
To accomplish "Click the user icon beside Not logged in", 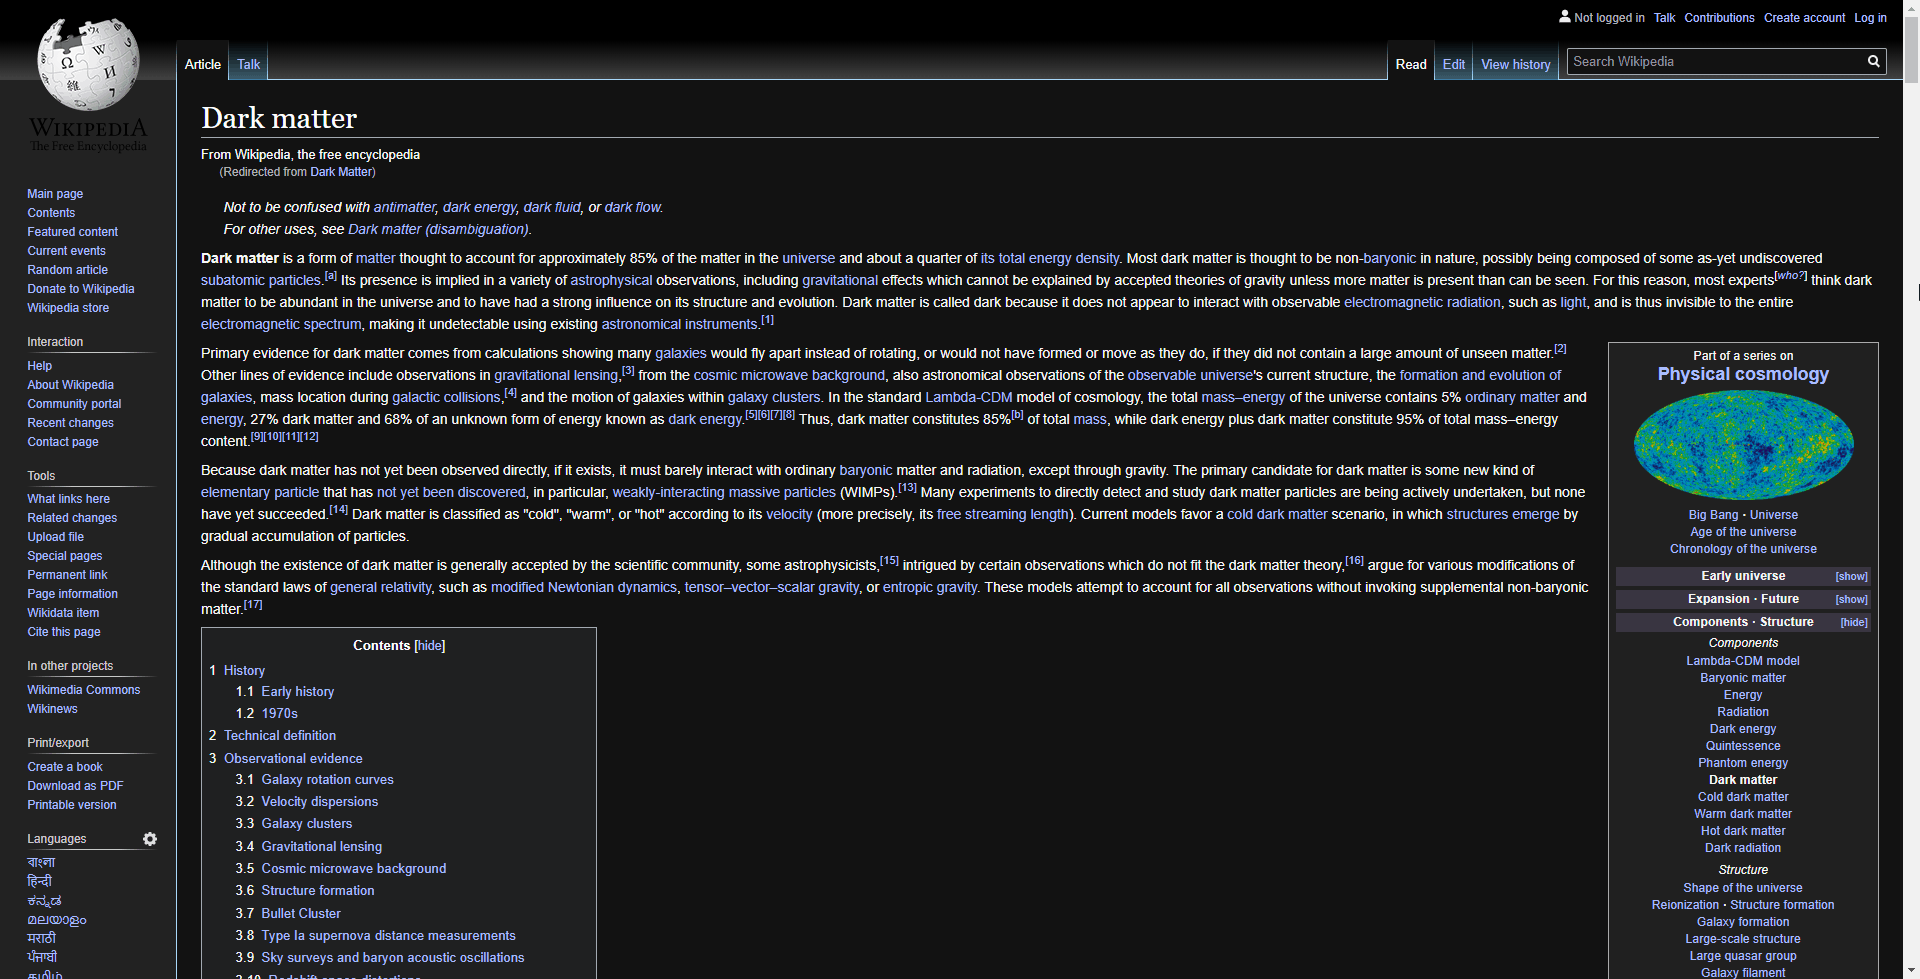I will click(1564, 17).
